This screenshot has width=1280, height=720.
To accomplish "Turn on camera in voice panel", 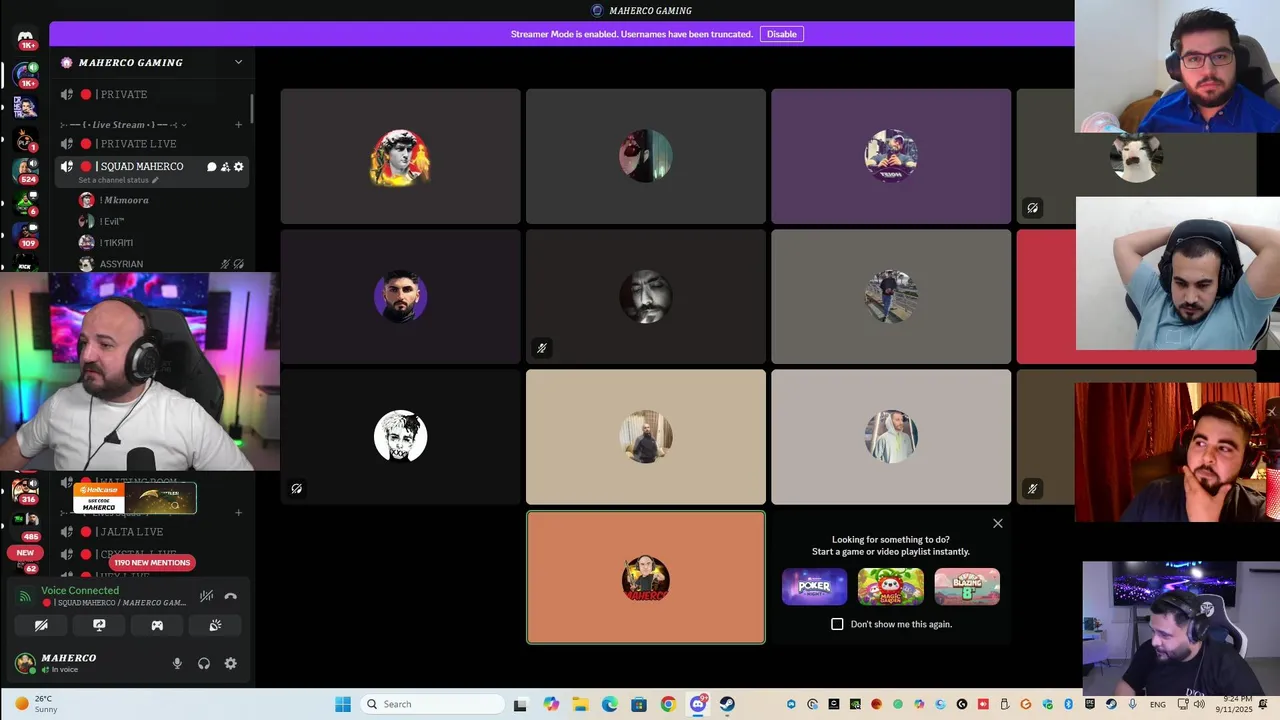I will pos(41,625).
